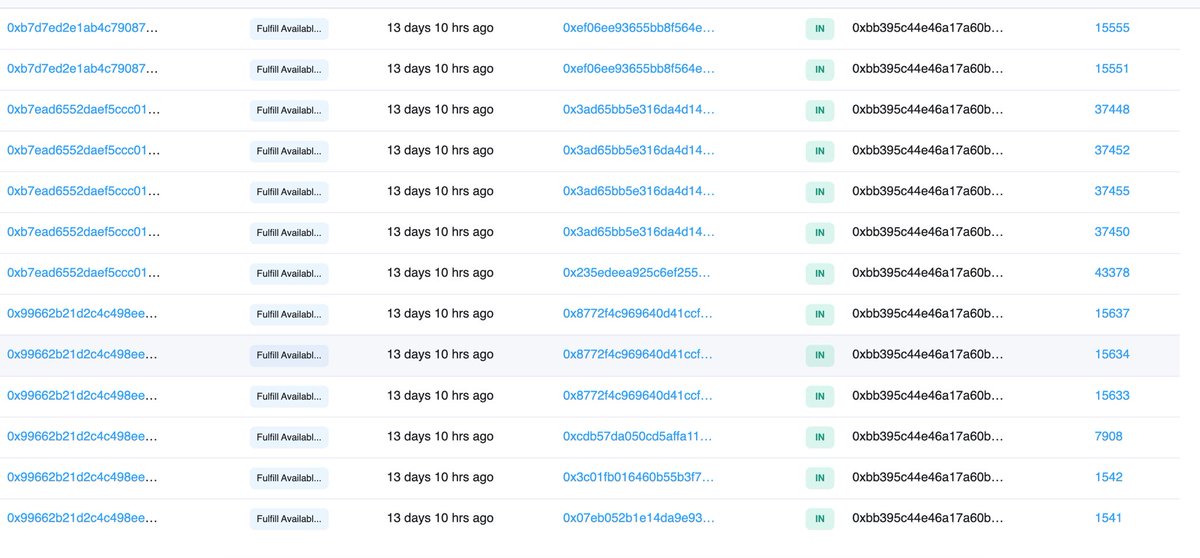Image resolution: width=1200 pixels, height=558 pixels.
Task: Open transaction hash 0x99662b21d2c4c498ee in token 1542 row
Action: point(83,477)
